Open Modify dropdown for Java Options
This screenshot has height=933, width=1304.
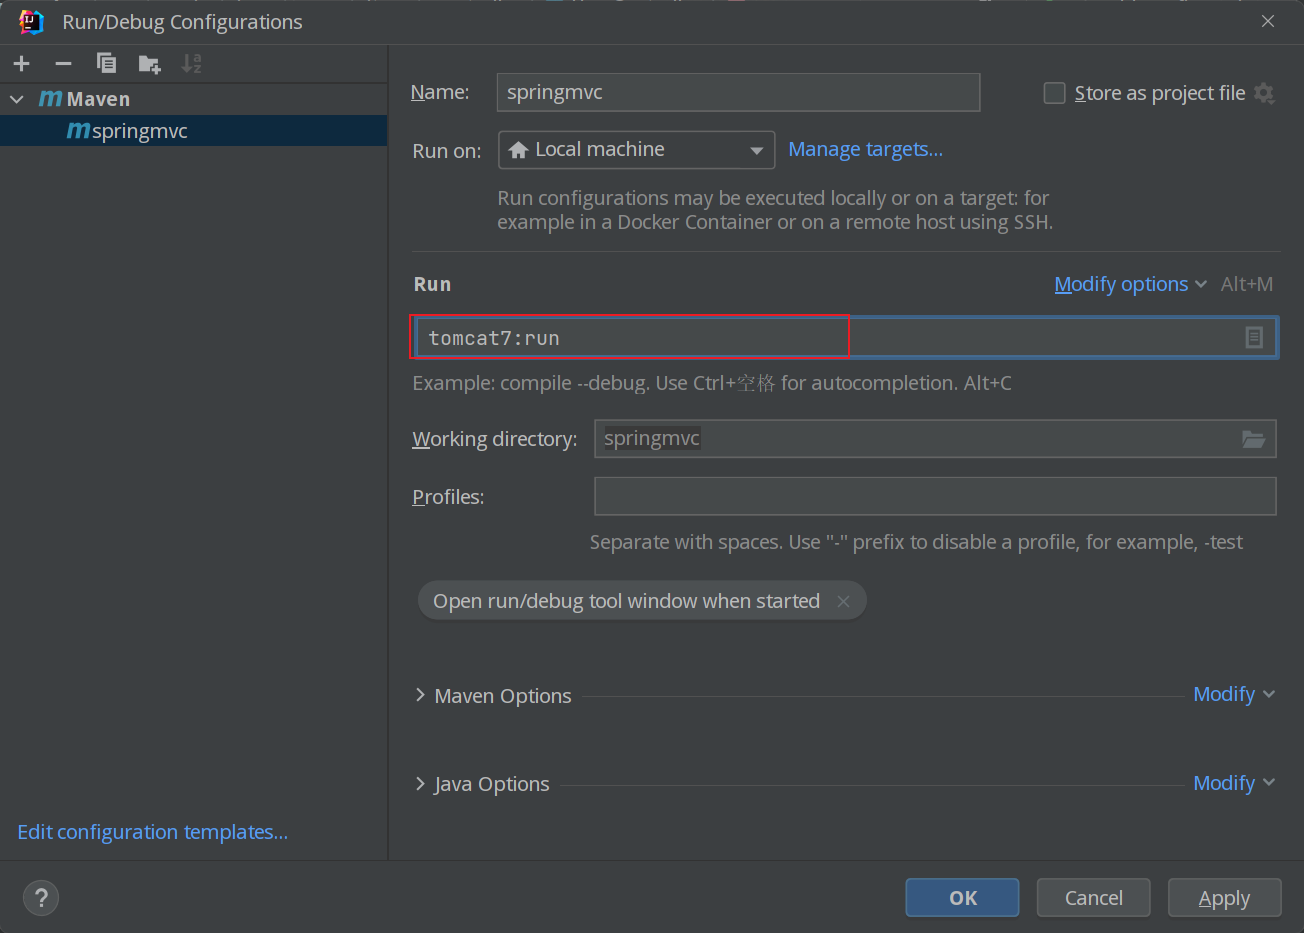tap(1234, 783)
